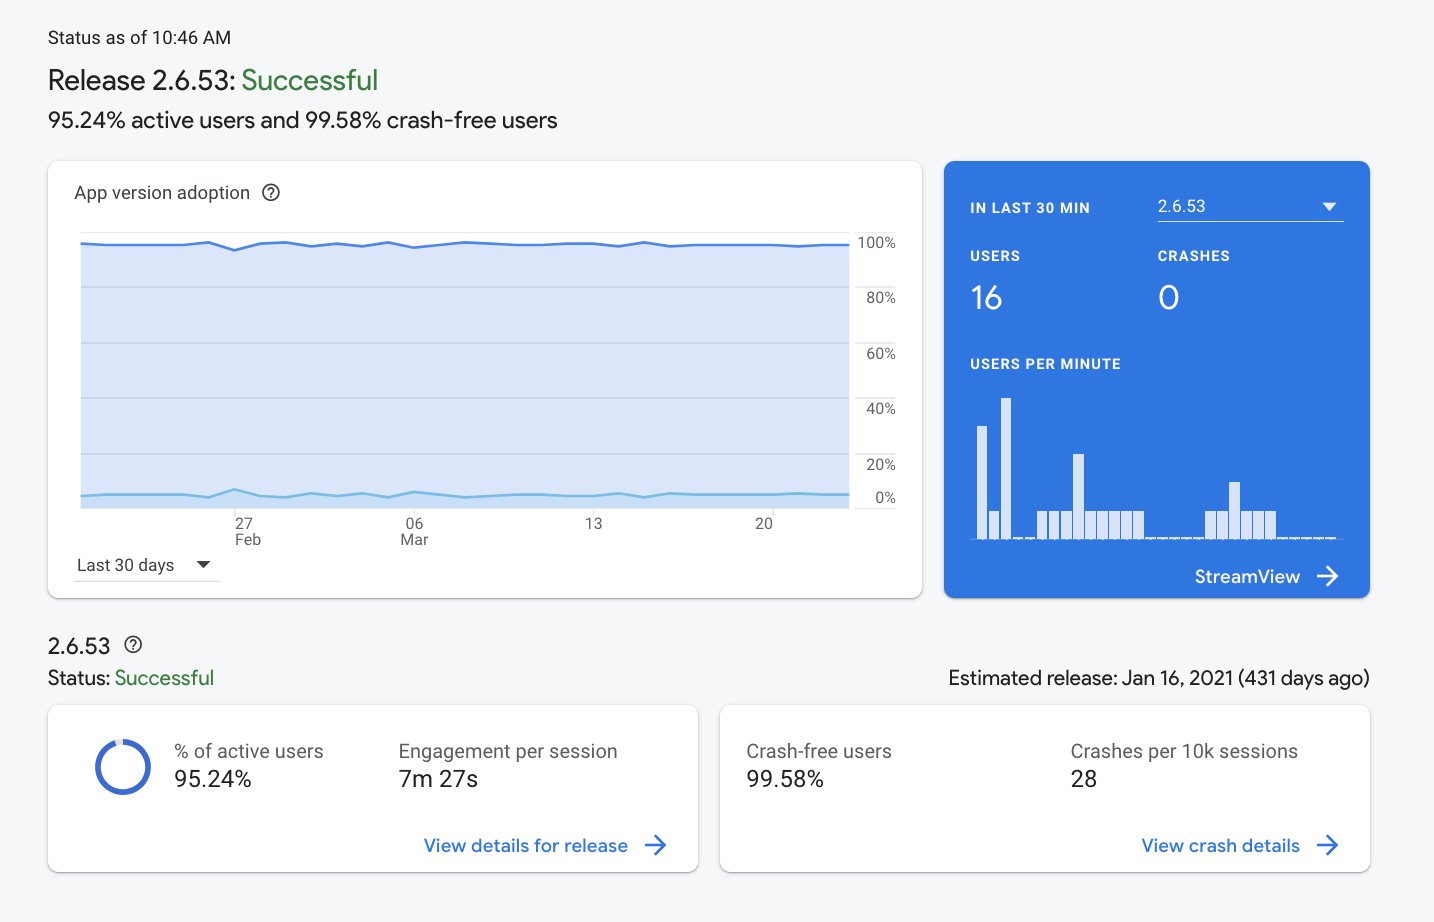Select the CRASHES count showing 0

[1168, 297]
